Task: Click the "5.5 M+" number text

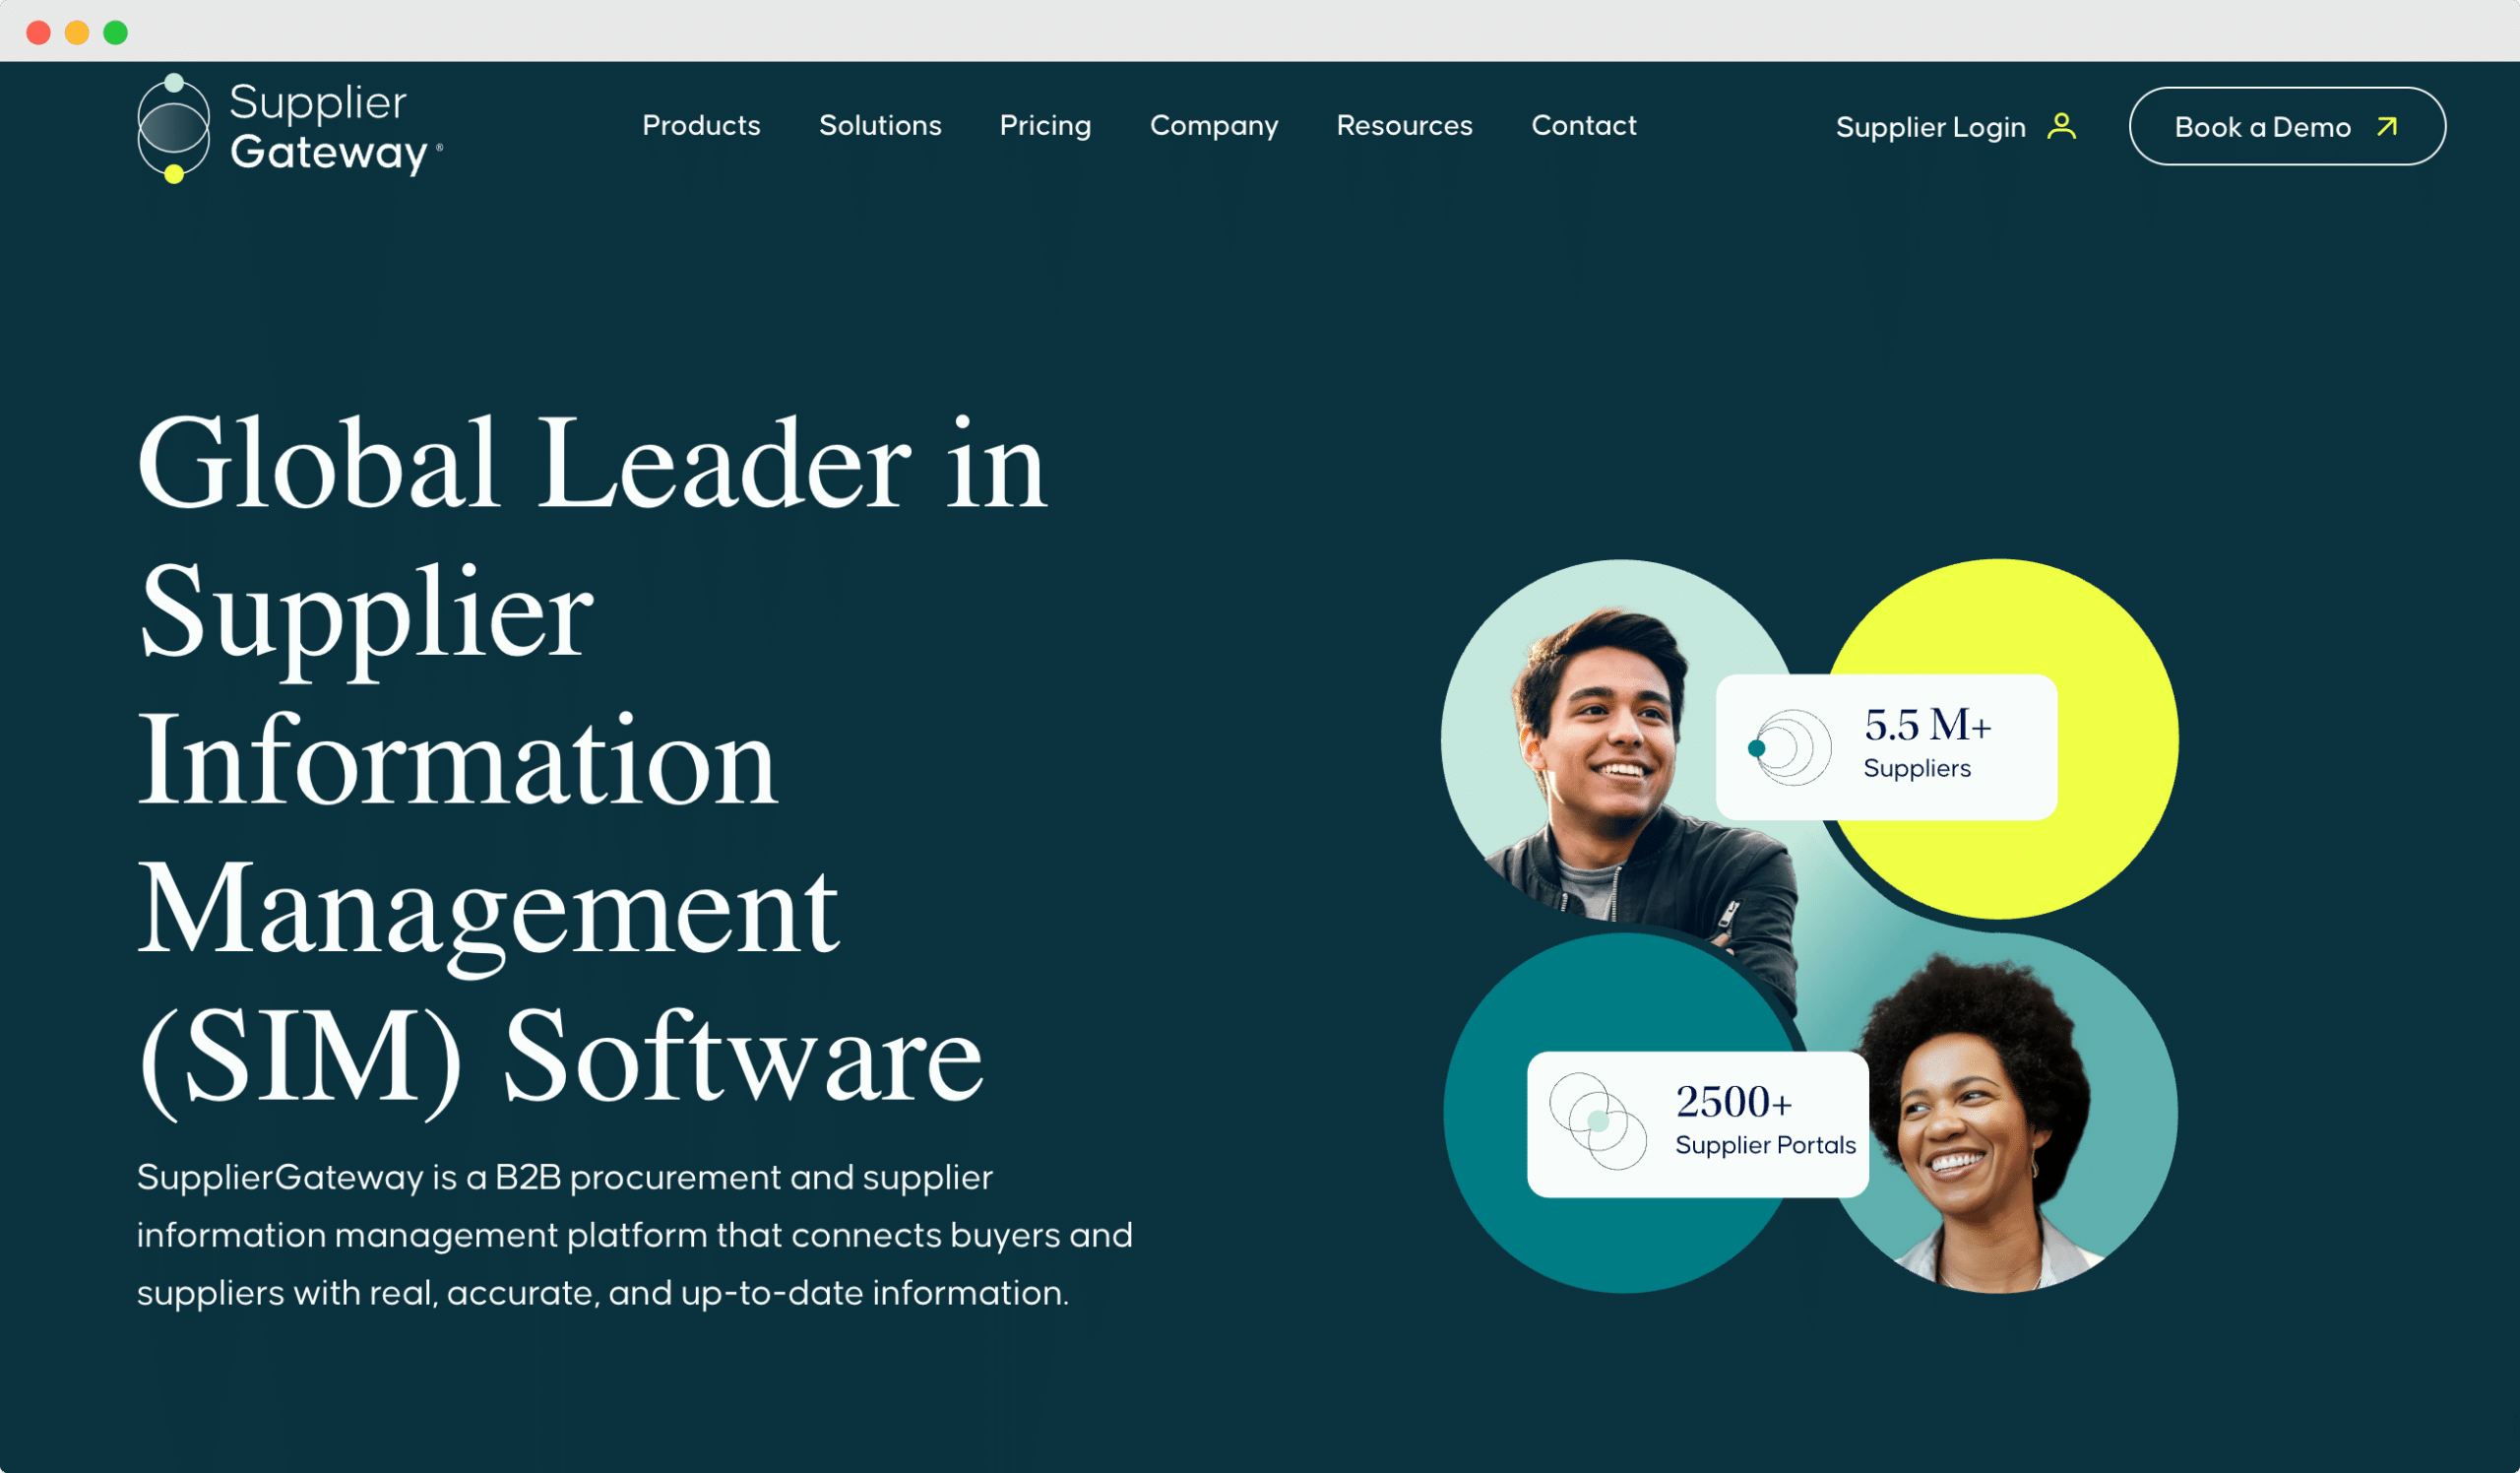Action: pos(1927,726)
